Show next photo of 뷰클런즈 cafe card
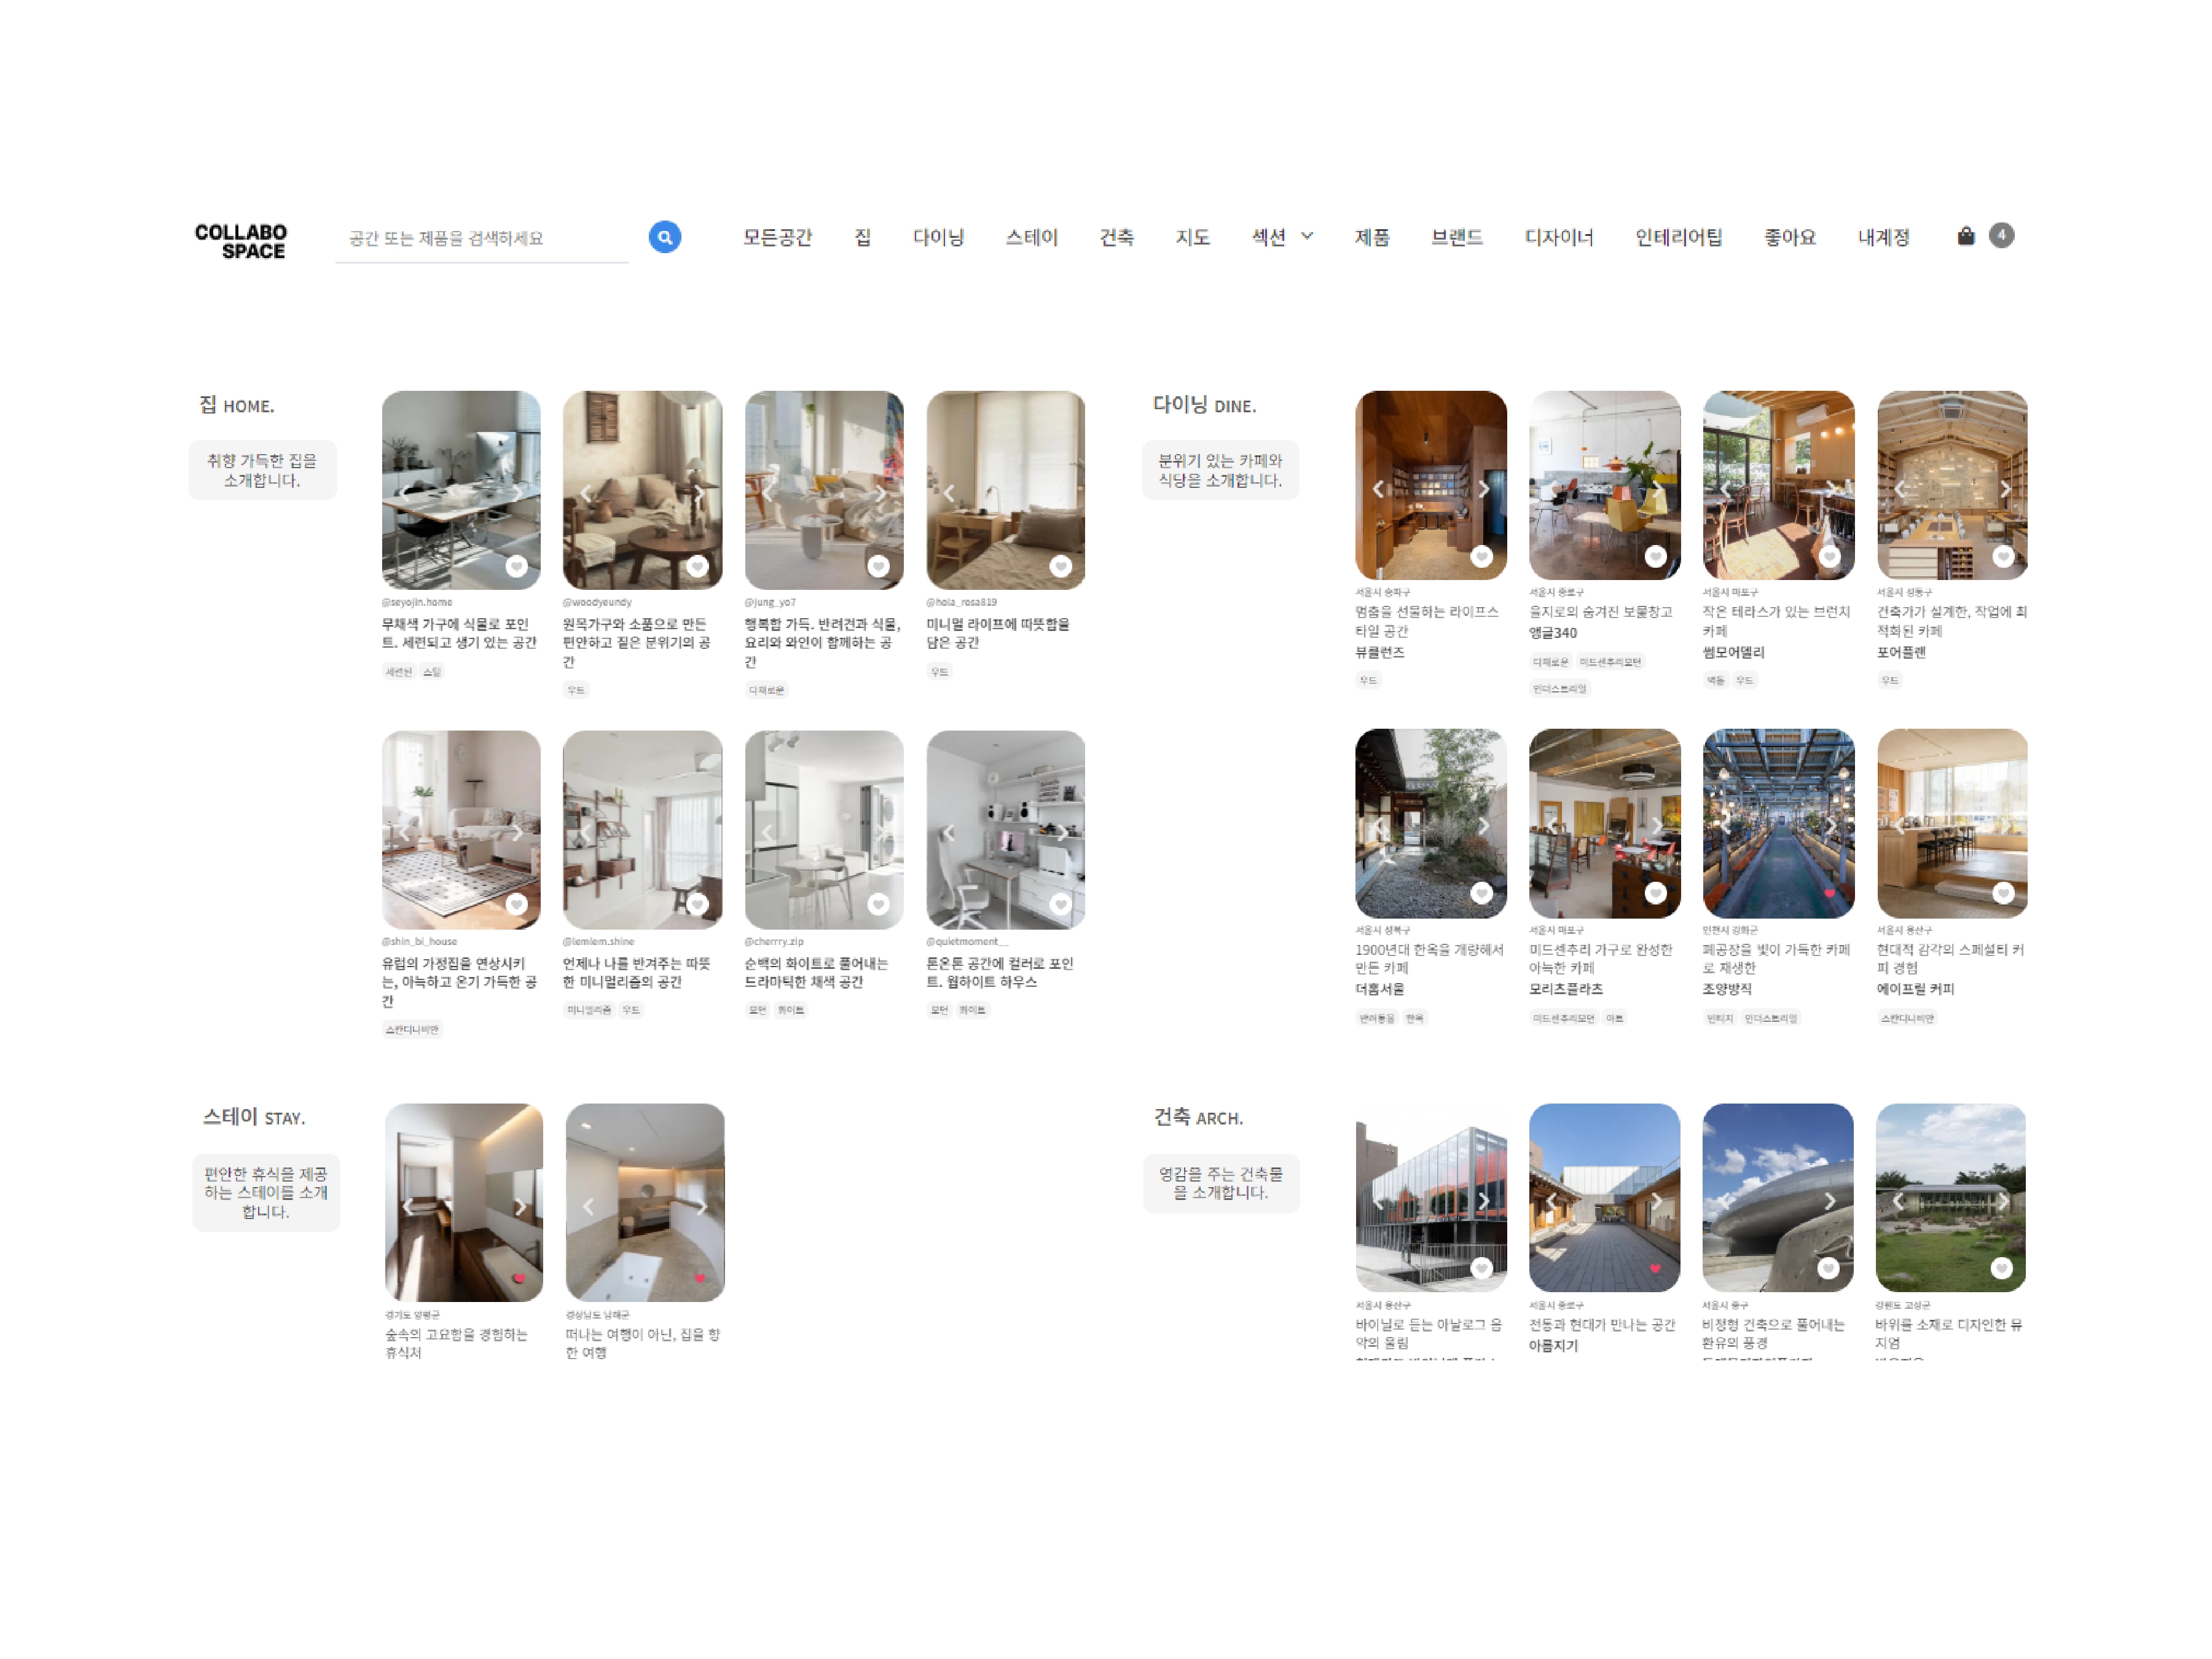 point(1484,489)
